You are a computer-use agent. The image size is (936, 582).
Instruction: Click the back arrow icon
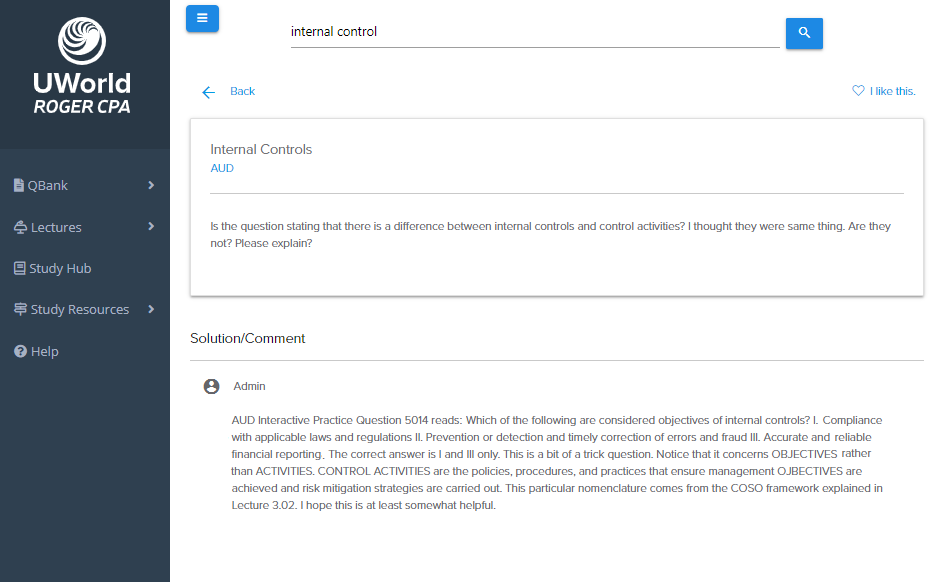click(208, 92)
